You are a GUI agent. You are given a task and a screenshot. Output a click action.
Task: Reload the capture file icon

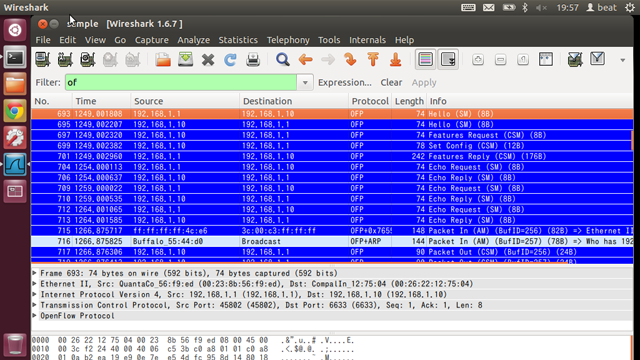click(231, 60)
